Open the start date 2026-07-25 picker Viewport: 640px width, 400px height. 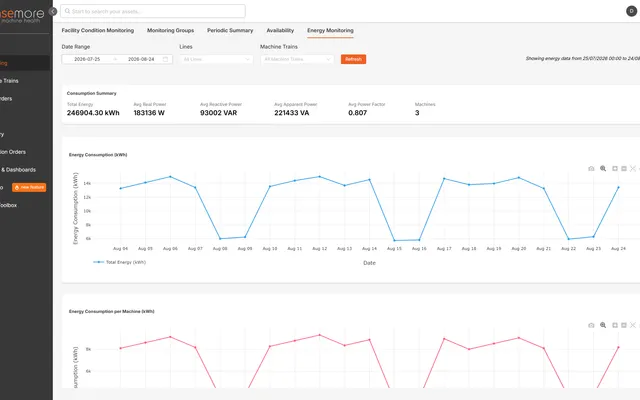87,59
